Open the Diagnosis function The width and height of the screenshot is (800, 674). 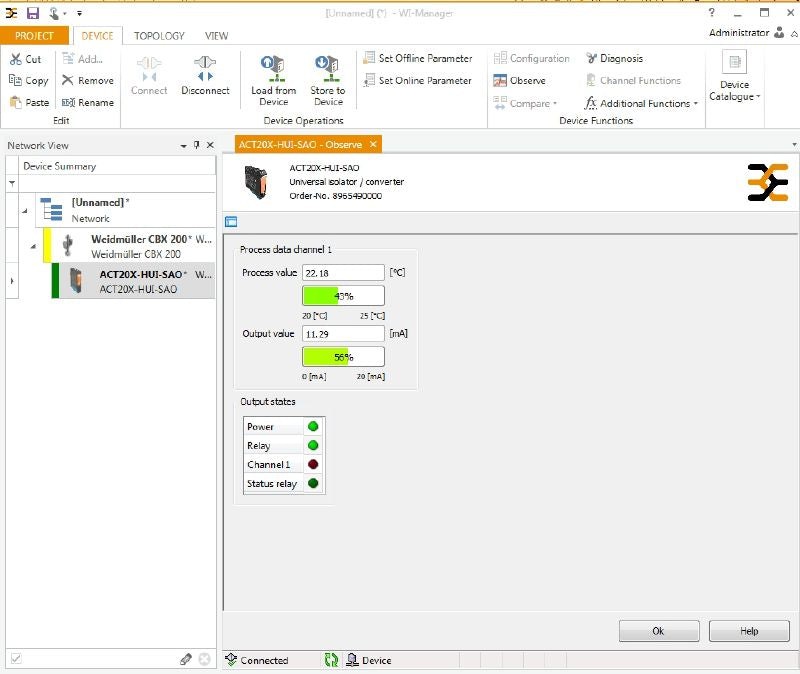coord(613,58)
